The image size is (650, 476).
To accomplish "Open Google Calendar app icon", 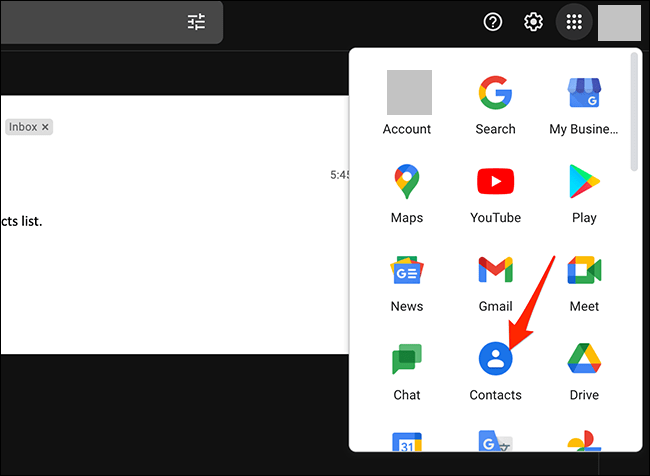I will click(407, 441).
